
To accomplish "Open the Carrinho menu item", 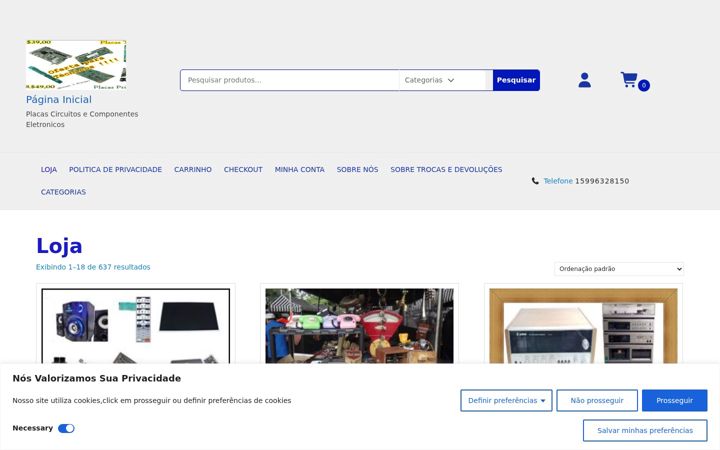I will pyautogui.click(x=193, y=169).
